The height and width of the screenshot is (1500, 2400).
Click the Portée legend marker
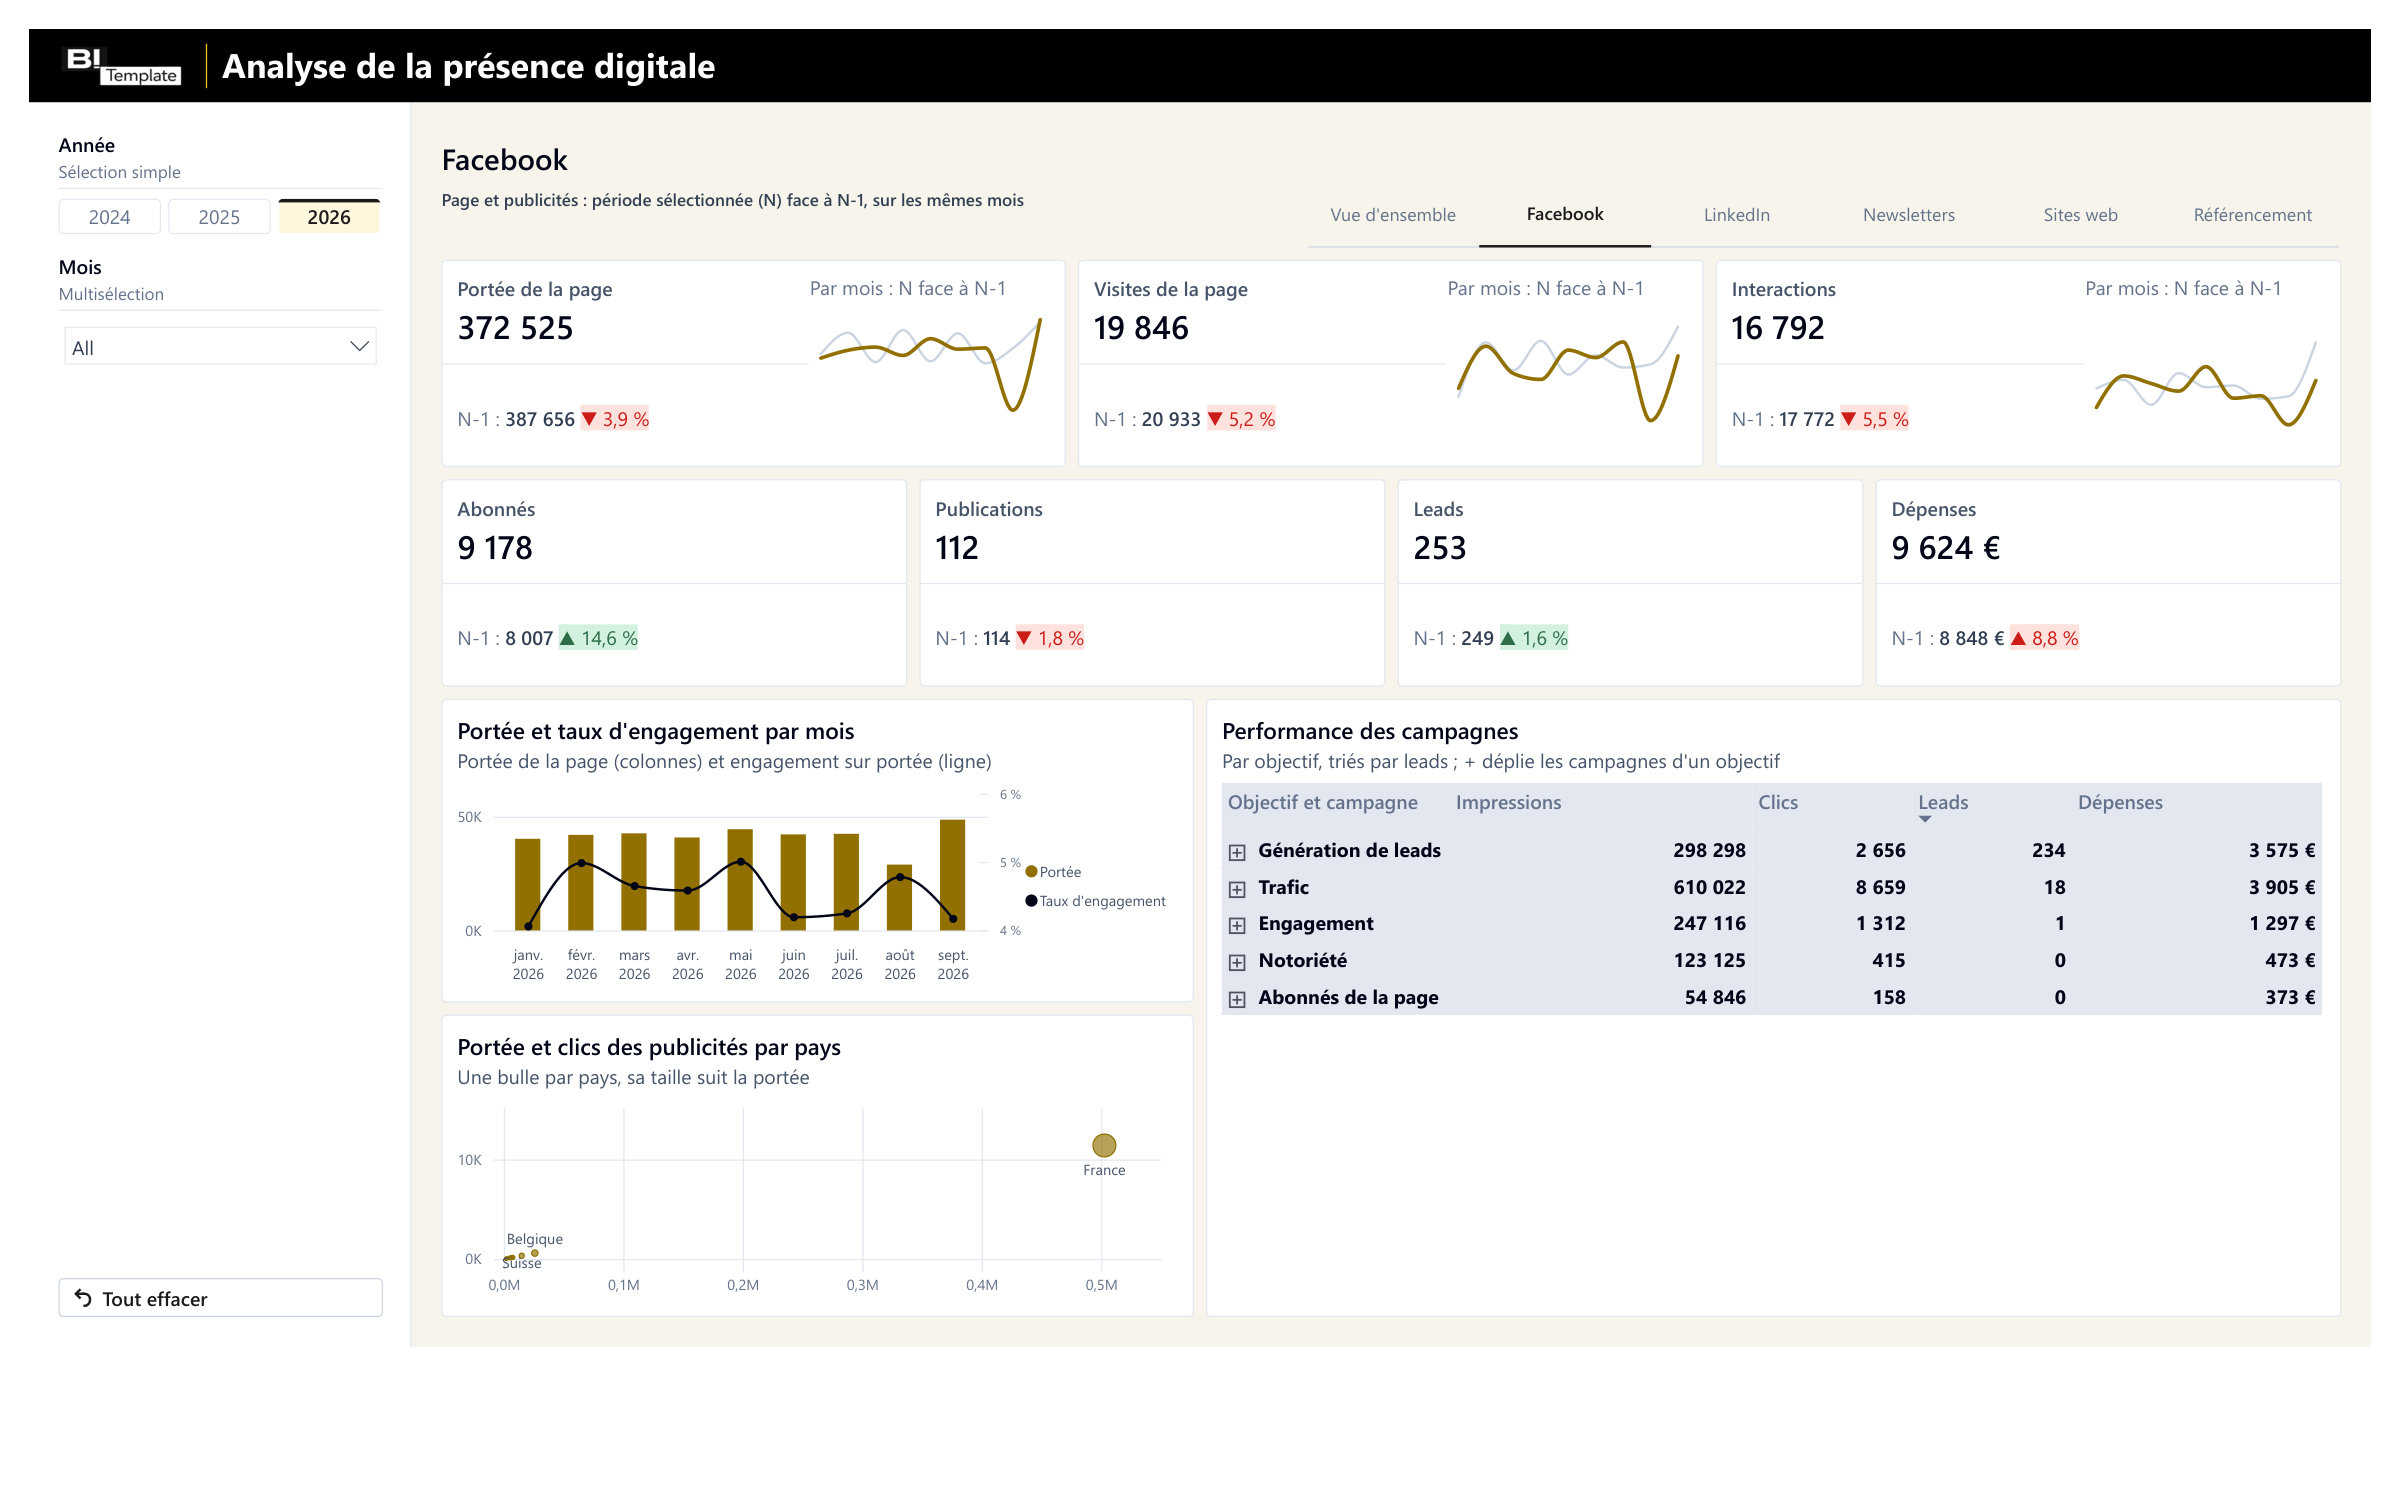click(1031, 872)
